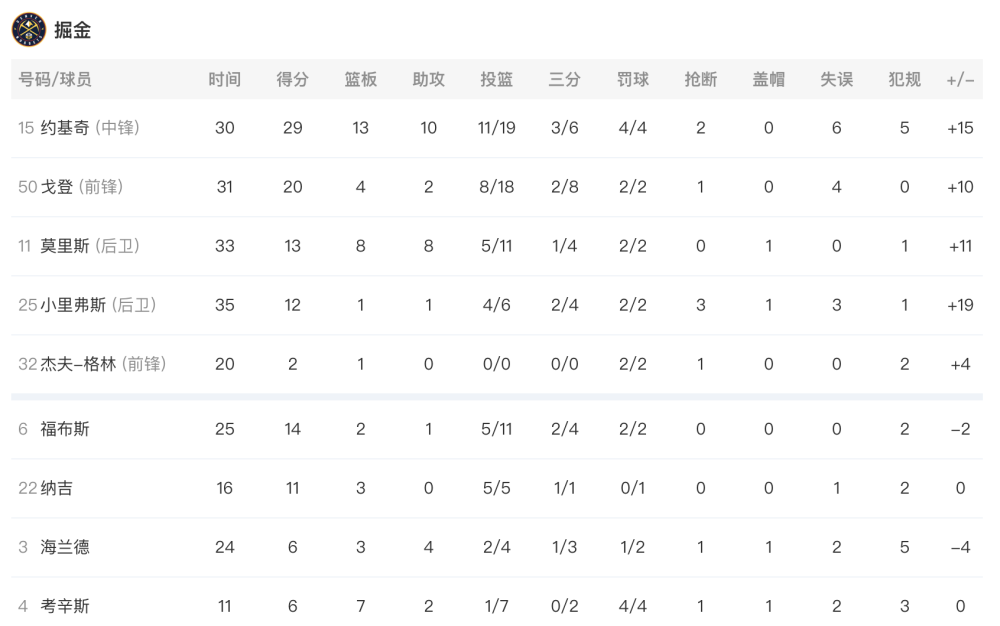The width and height of the screenshot is (1000, 626).
Task: Click the 得分 column header
Action: tap(293, 79)
